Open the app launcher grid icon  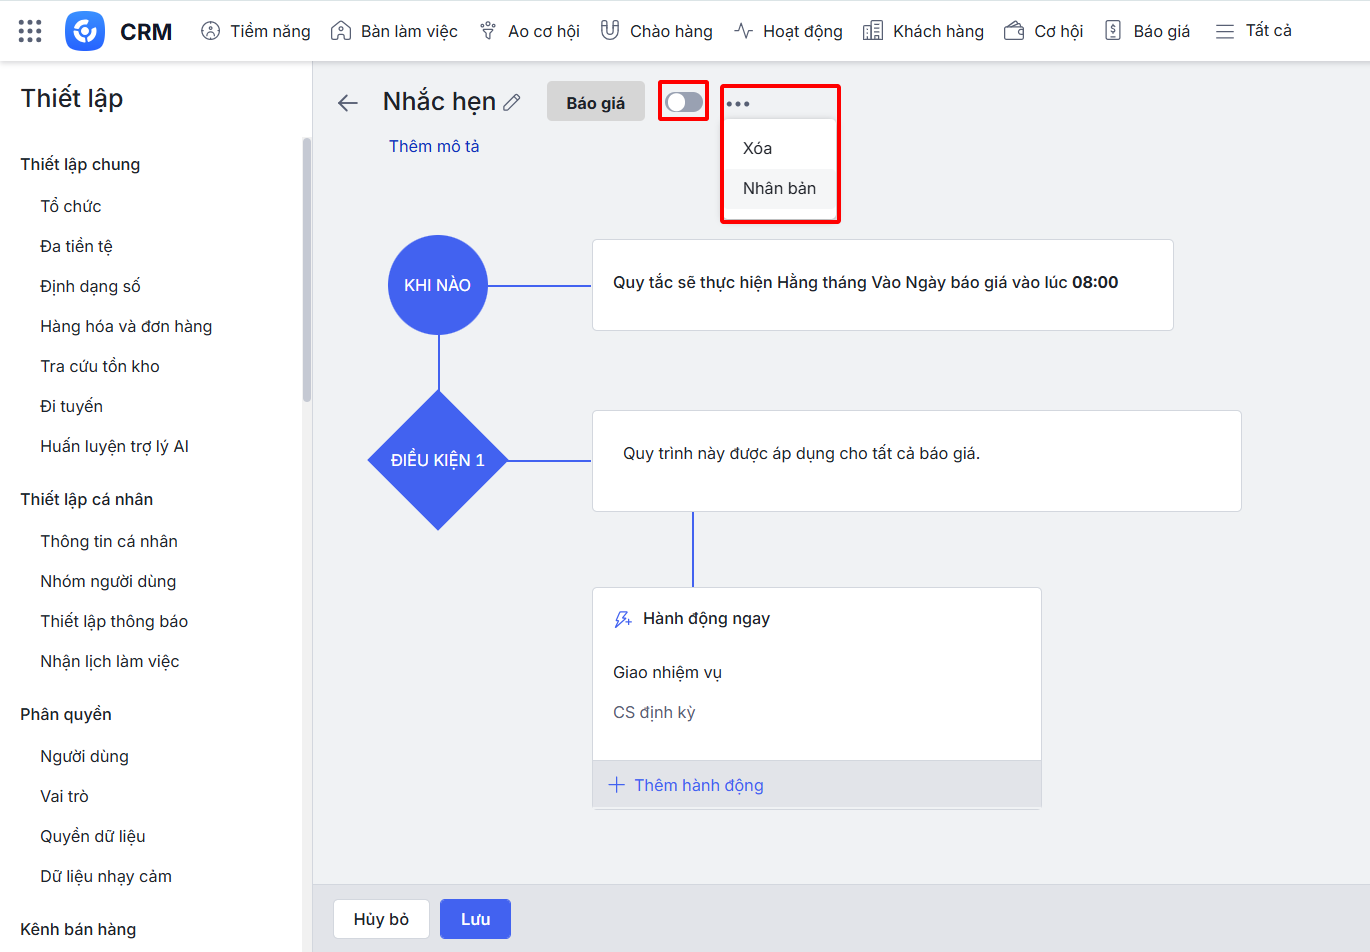(30, 31)
